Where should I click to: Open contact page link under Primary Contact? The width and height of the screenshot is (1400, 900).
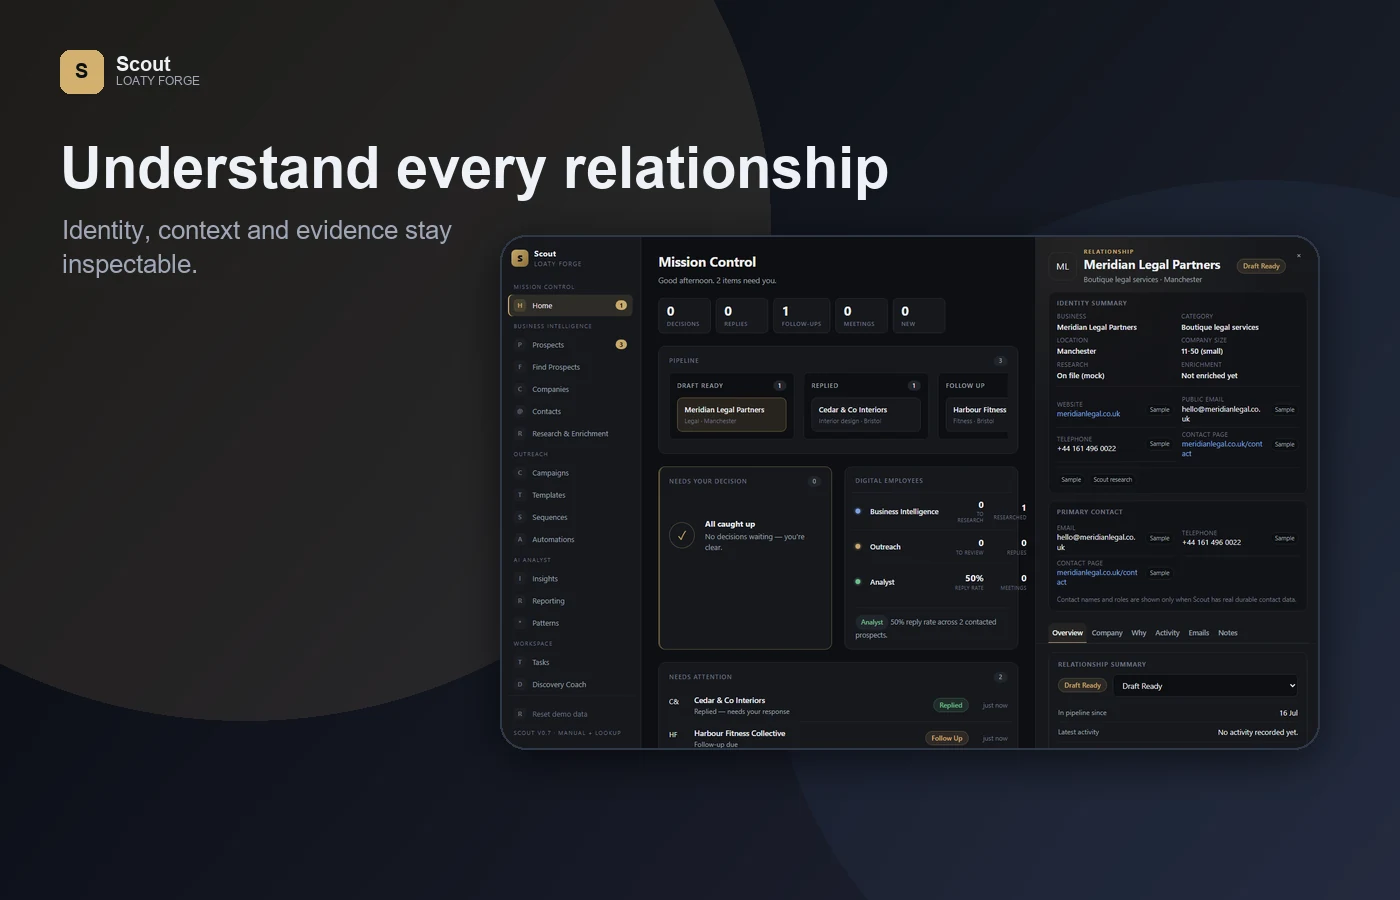pos(1097,577)
